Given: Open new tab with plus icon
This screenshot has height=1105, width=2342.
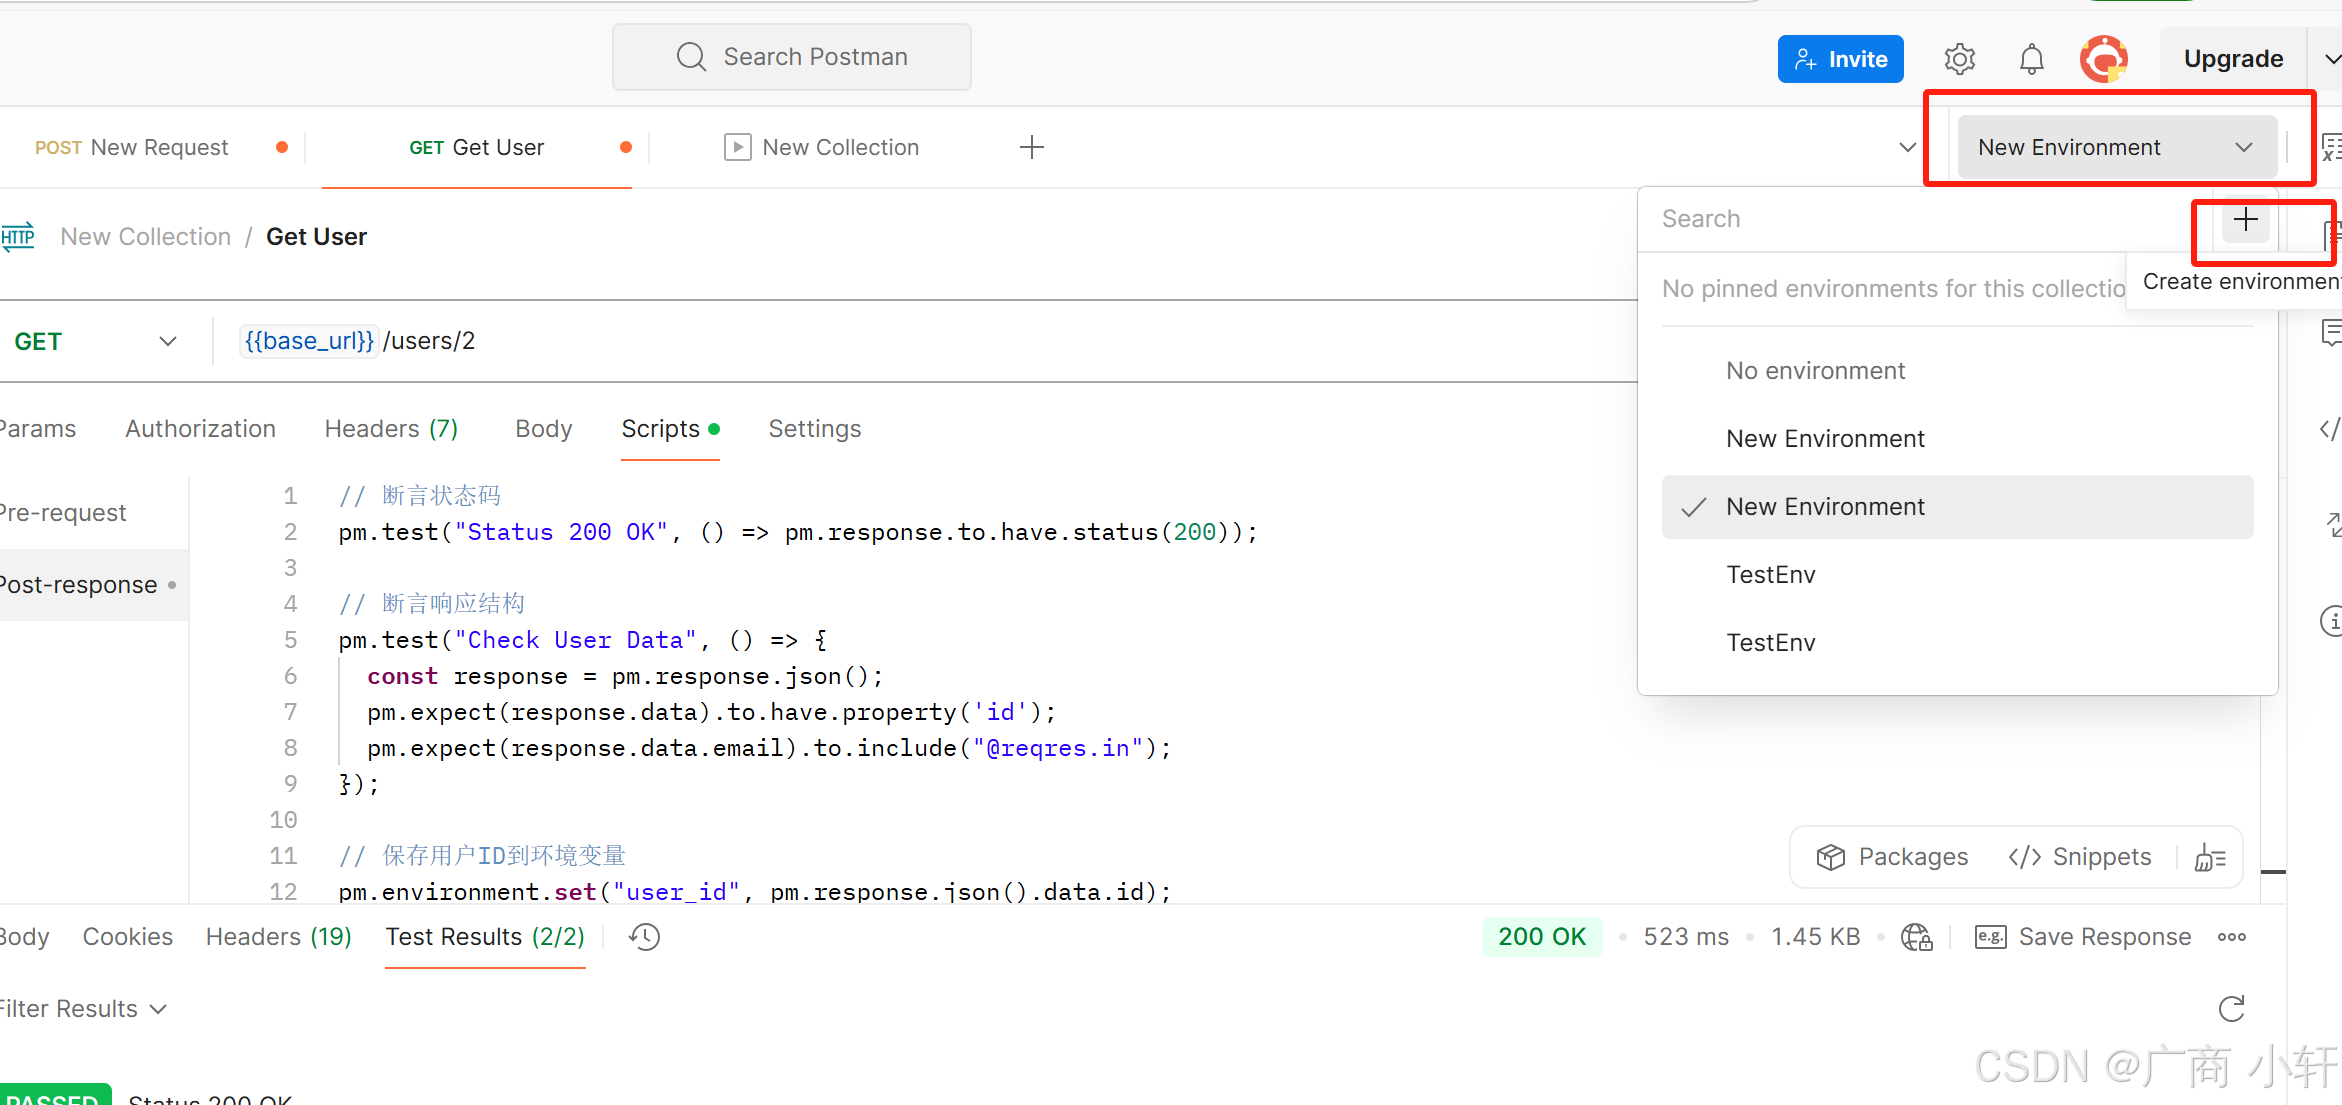Looking at the screenshot, I should coord(1031,148).
